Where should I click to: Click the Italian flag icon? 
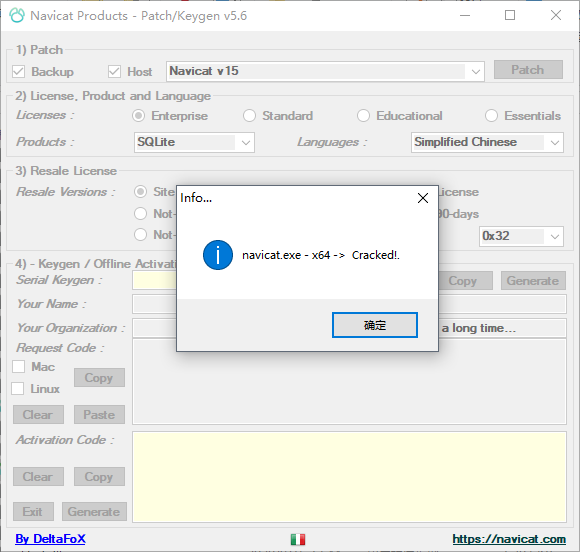point(298,539)
